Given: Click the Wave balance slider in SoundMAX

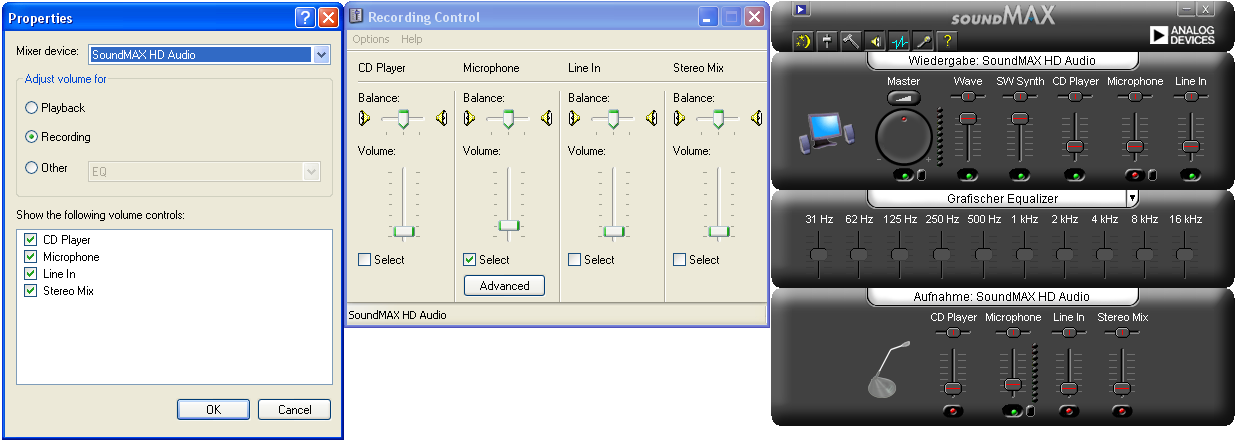Looking at the screenshot, I should 967,97.
